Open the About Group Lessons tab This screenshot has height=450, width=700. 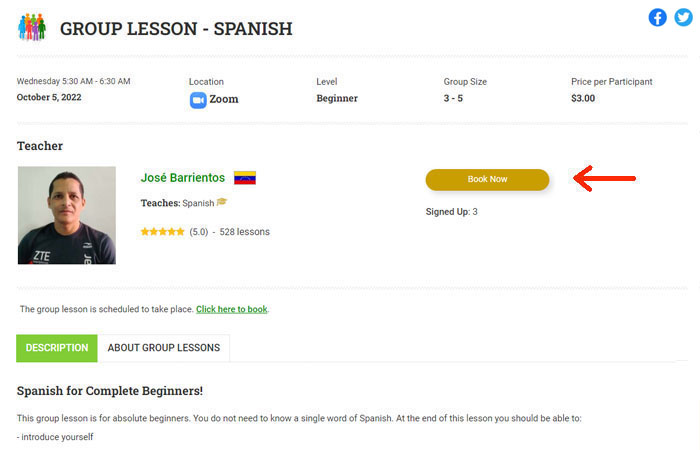click(x=164, y=348)
